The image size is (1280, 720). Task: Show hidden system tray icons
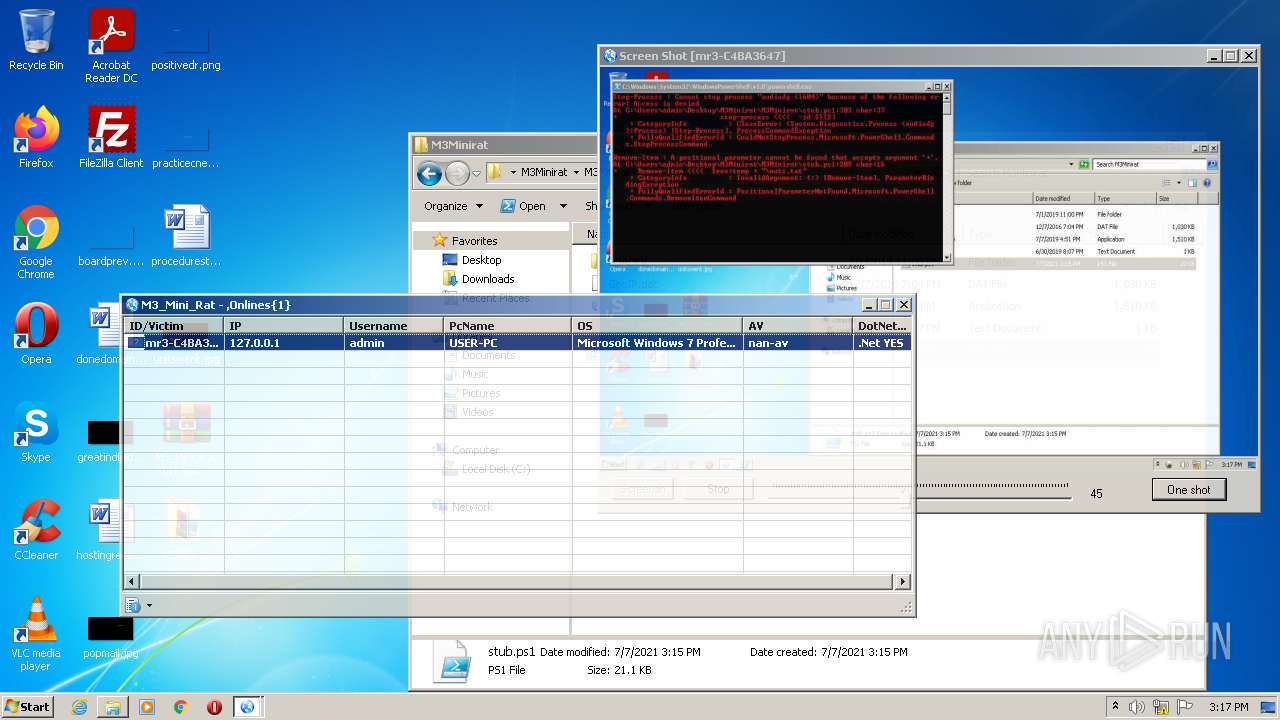tap(1115, 707)
